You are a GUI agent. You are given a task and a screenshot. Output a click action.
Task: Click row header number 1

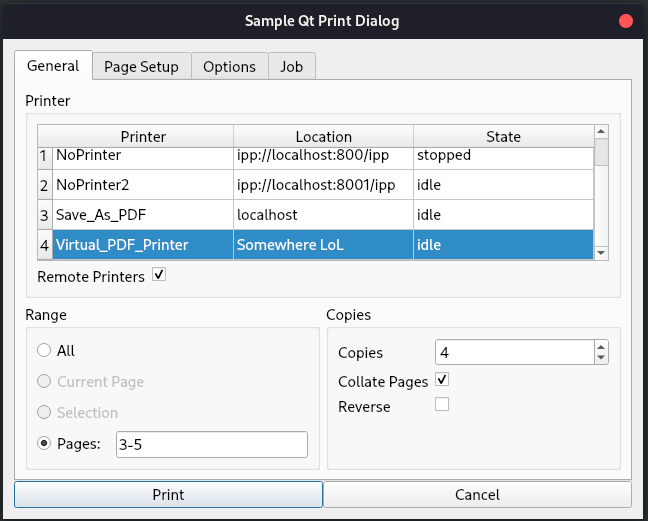click(45, 158)
